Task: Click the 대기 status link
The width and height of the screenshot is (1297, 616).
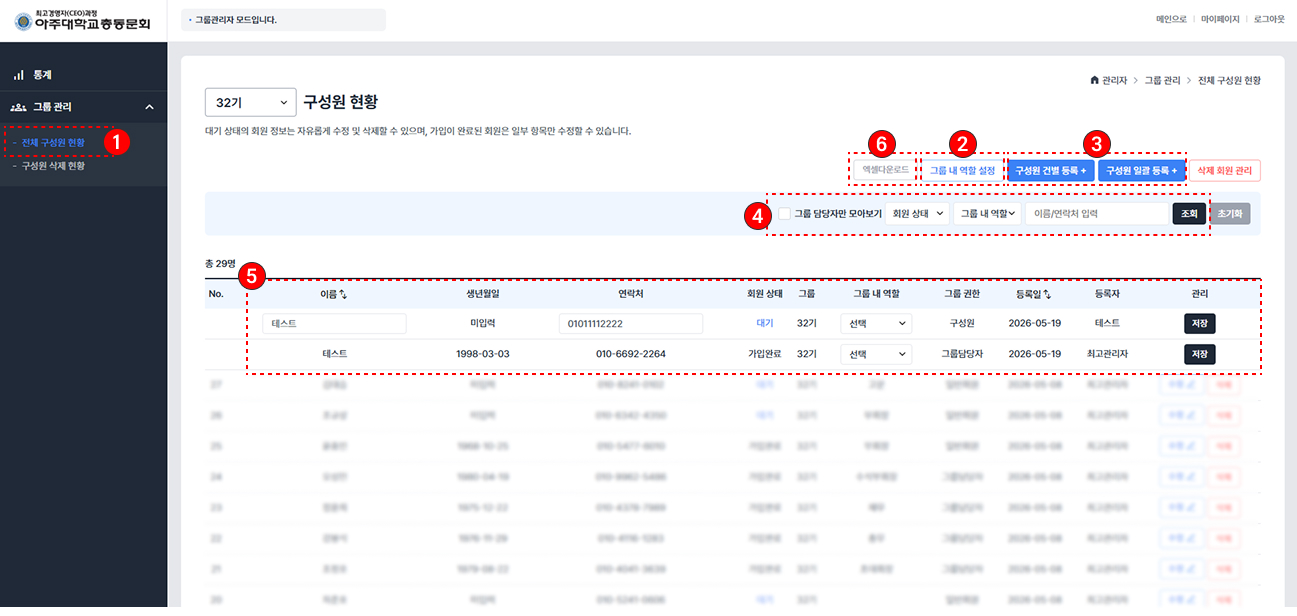Action: coord(765,324)
